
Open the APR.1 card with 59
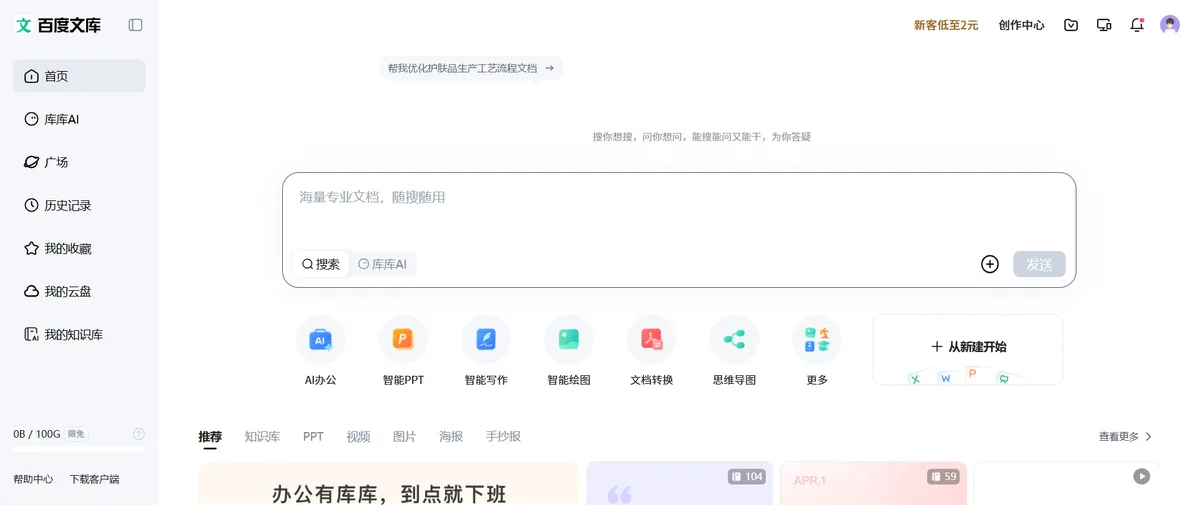873,483
